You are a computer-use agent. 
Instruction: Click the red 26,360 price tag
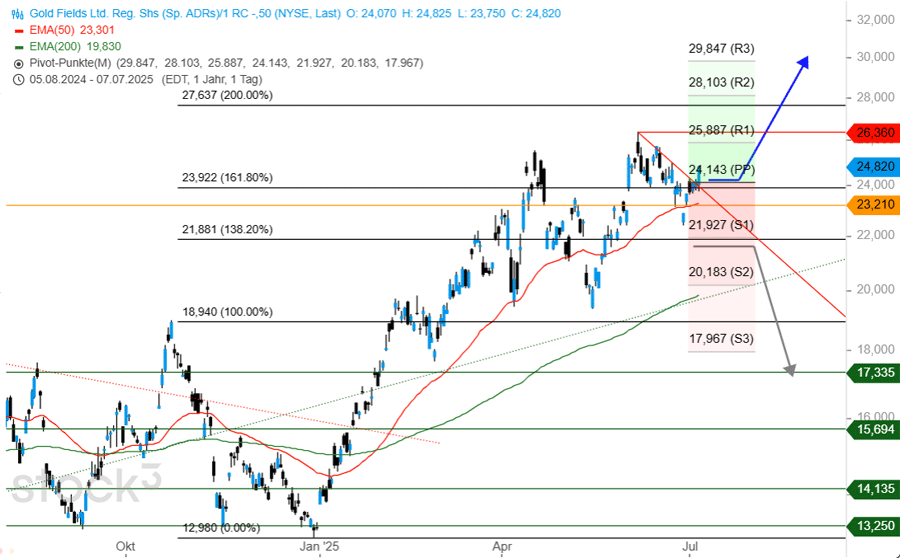873,133
